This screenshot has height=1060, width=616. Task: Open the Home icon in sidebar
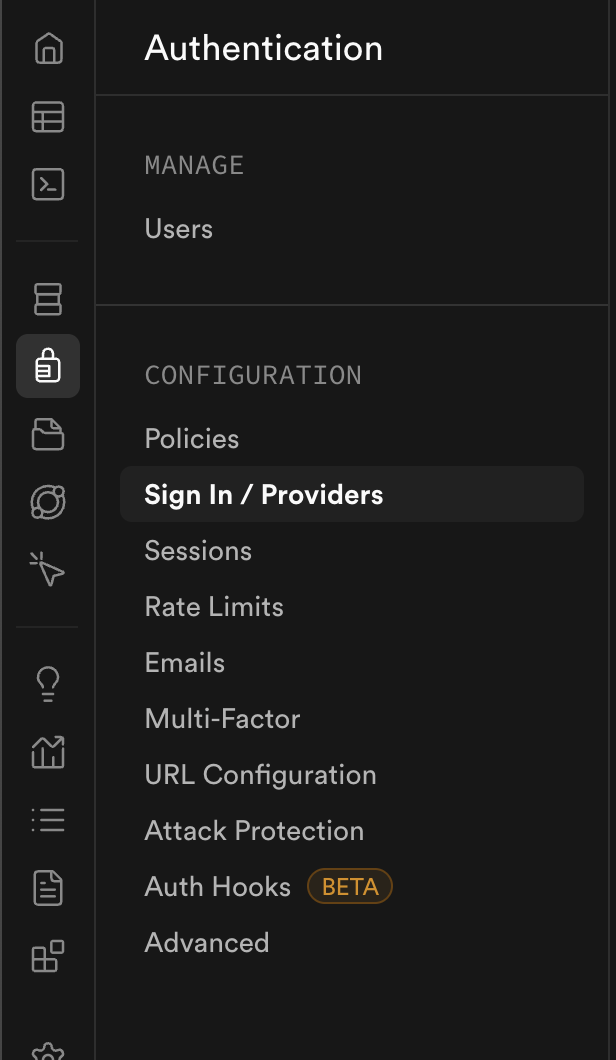48,49
